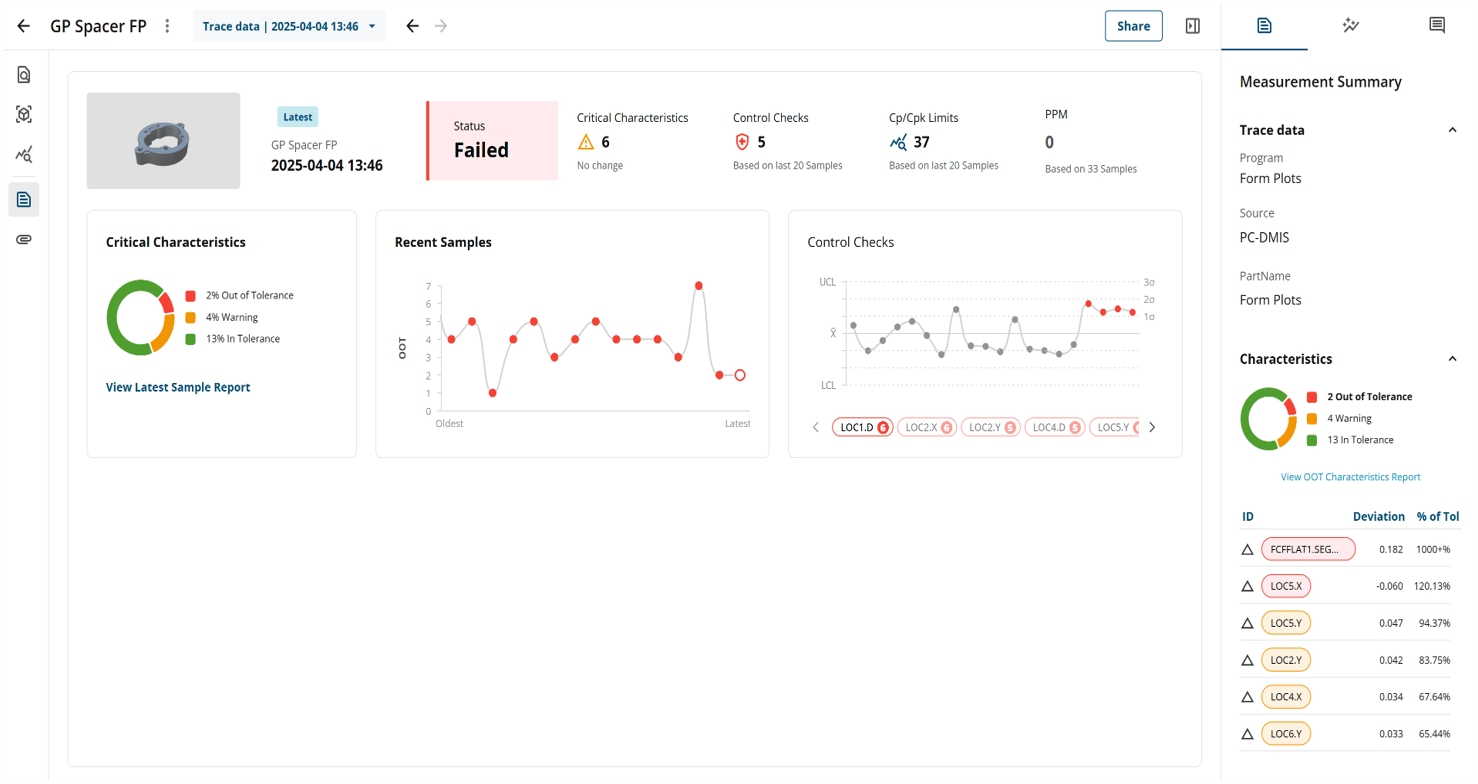The image size is (1478, 784).
Task: Select the LOC2.Y control check chip
Action: (x=990, y=427)
